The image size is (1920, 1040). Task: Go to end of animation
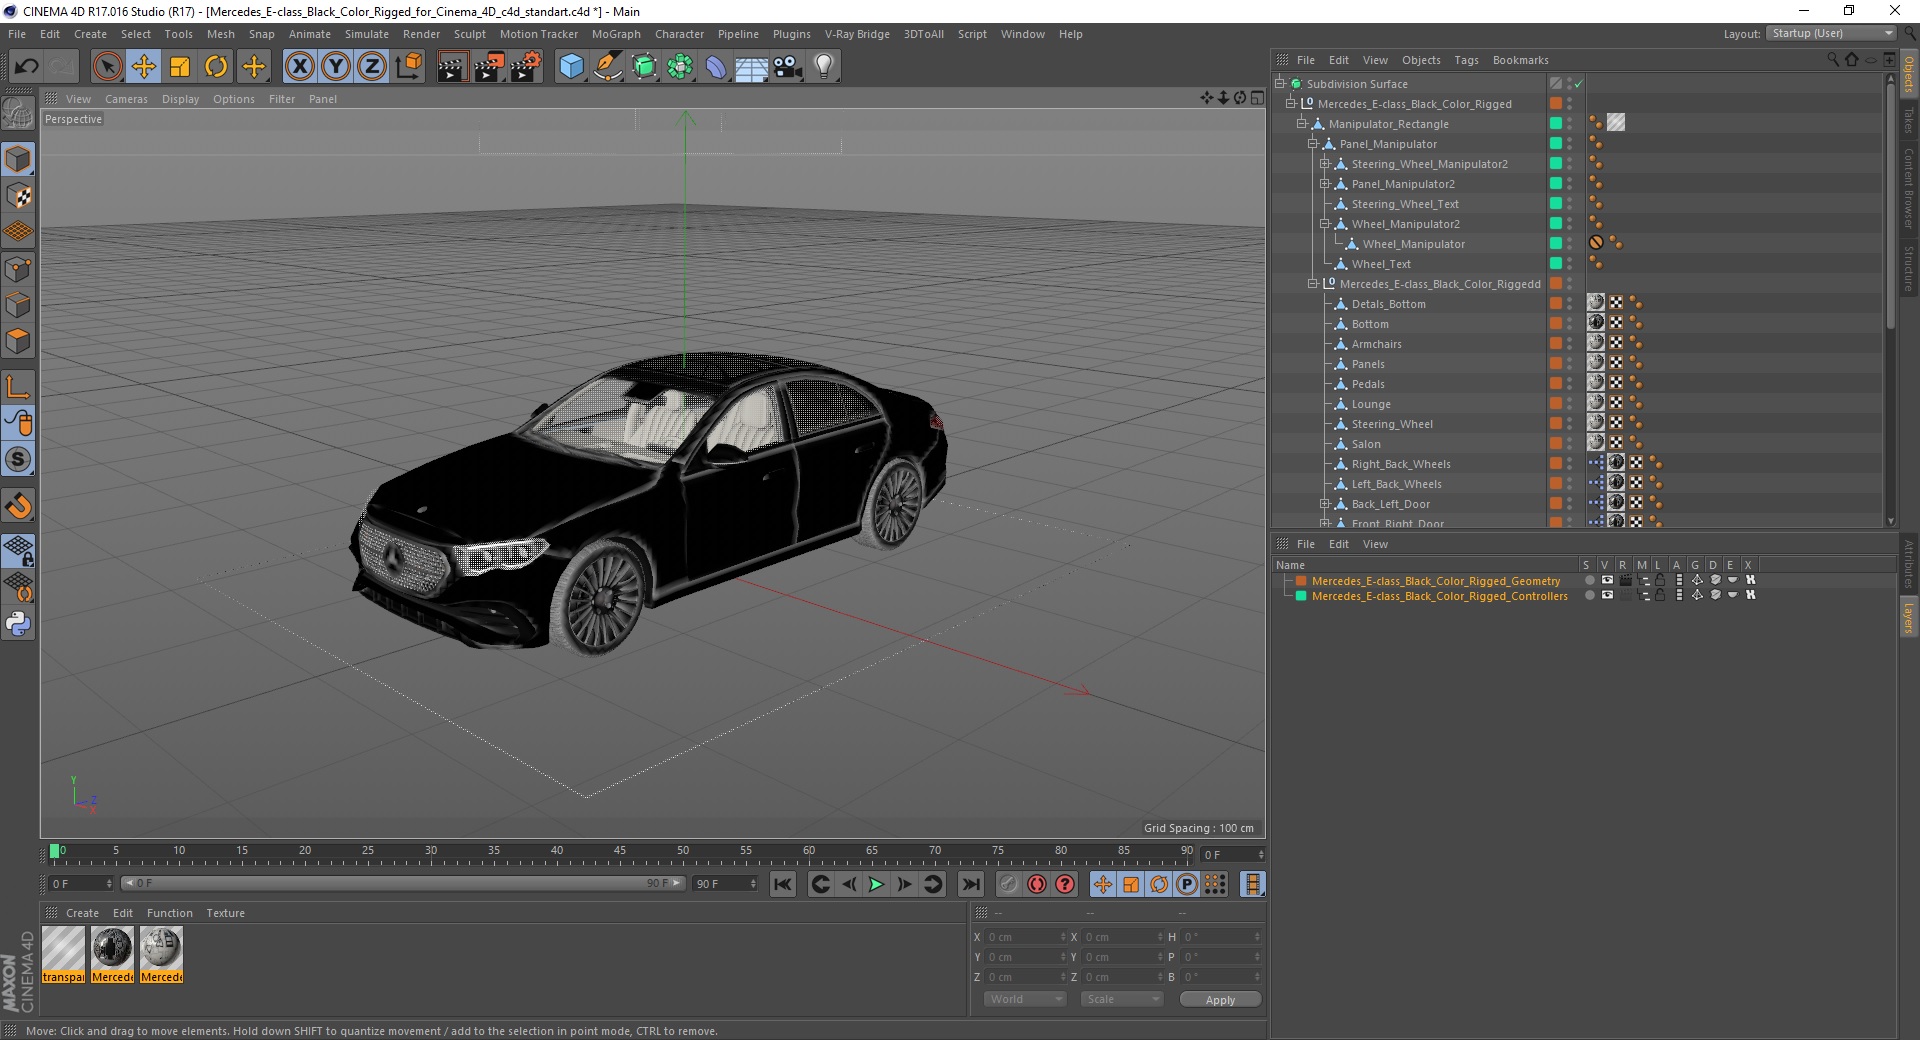(x=970, y=884)
